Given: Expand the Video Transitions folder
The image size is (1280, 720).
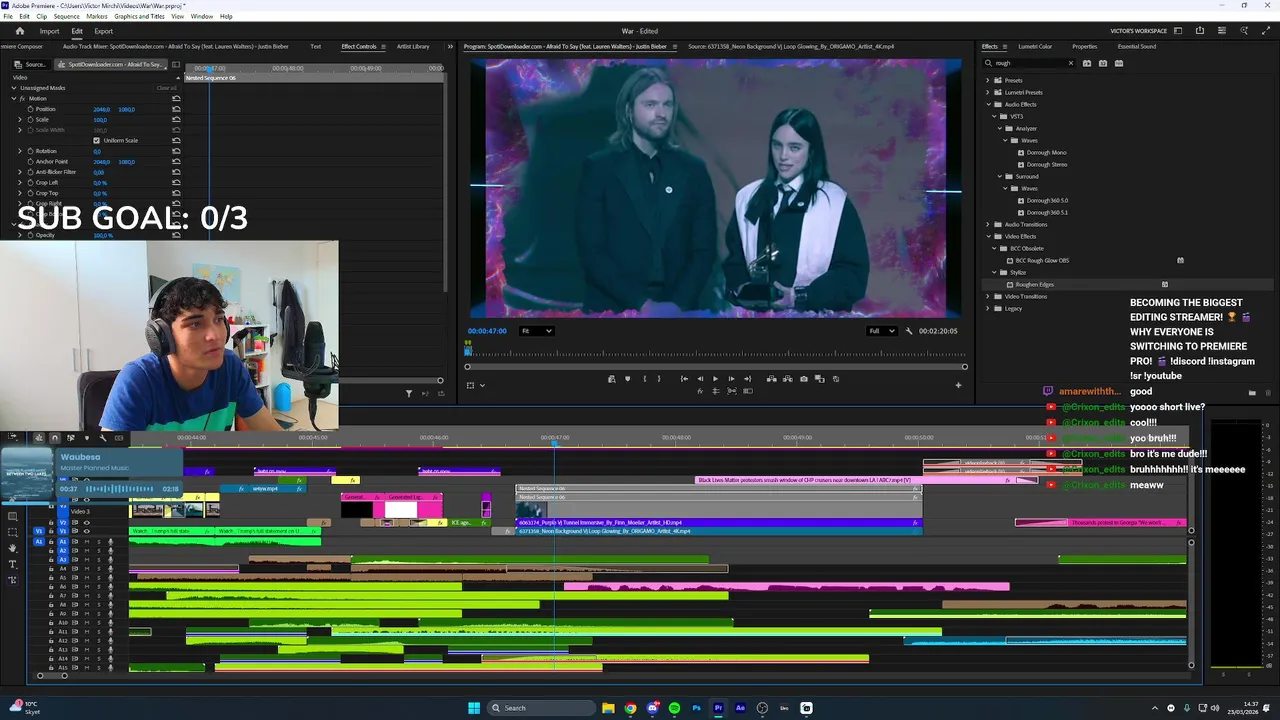Looking at the screenshot, I should pos(988,296).
